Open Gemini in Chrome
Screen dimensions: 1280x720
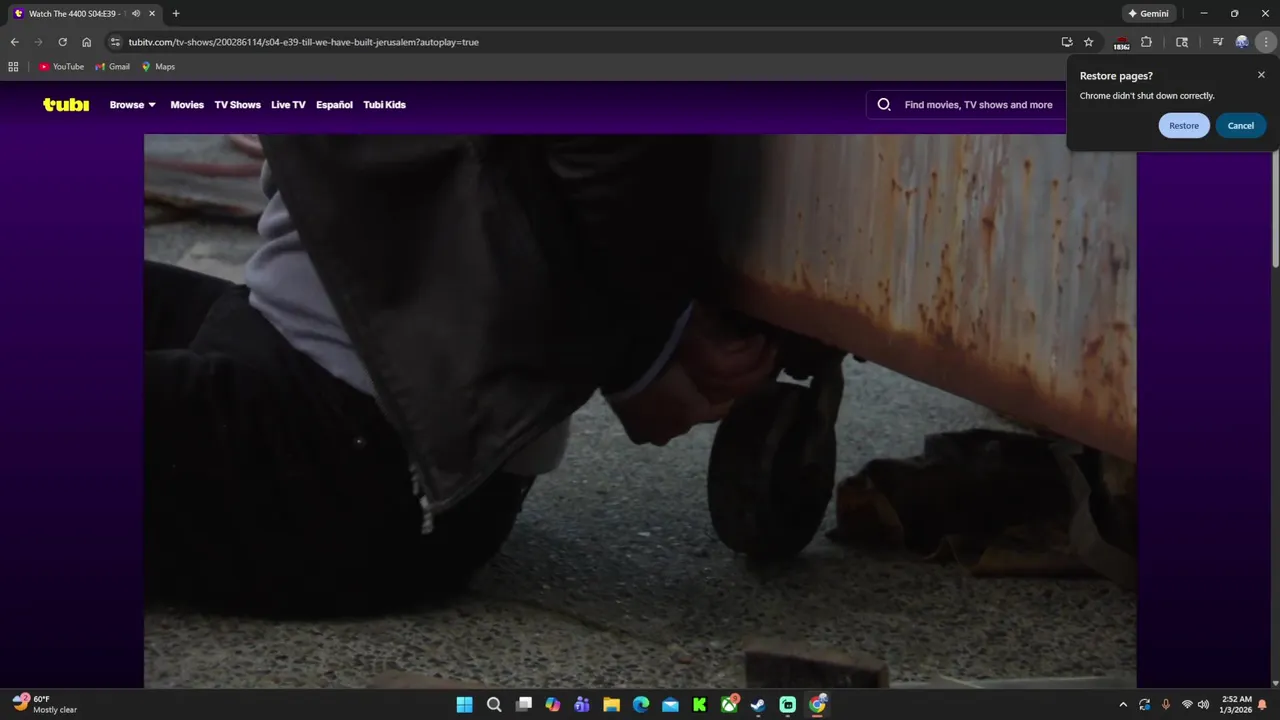[x=1148, y=13]
